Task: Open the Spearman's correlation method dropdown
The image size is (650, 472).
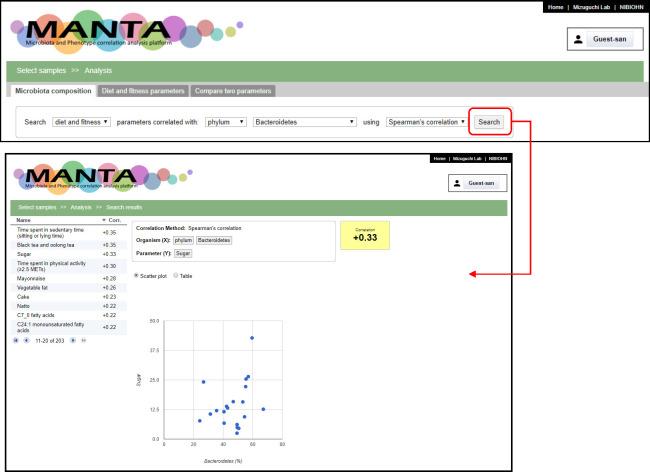Action: click(427, 122)
